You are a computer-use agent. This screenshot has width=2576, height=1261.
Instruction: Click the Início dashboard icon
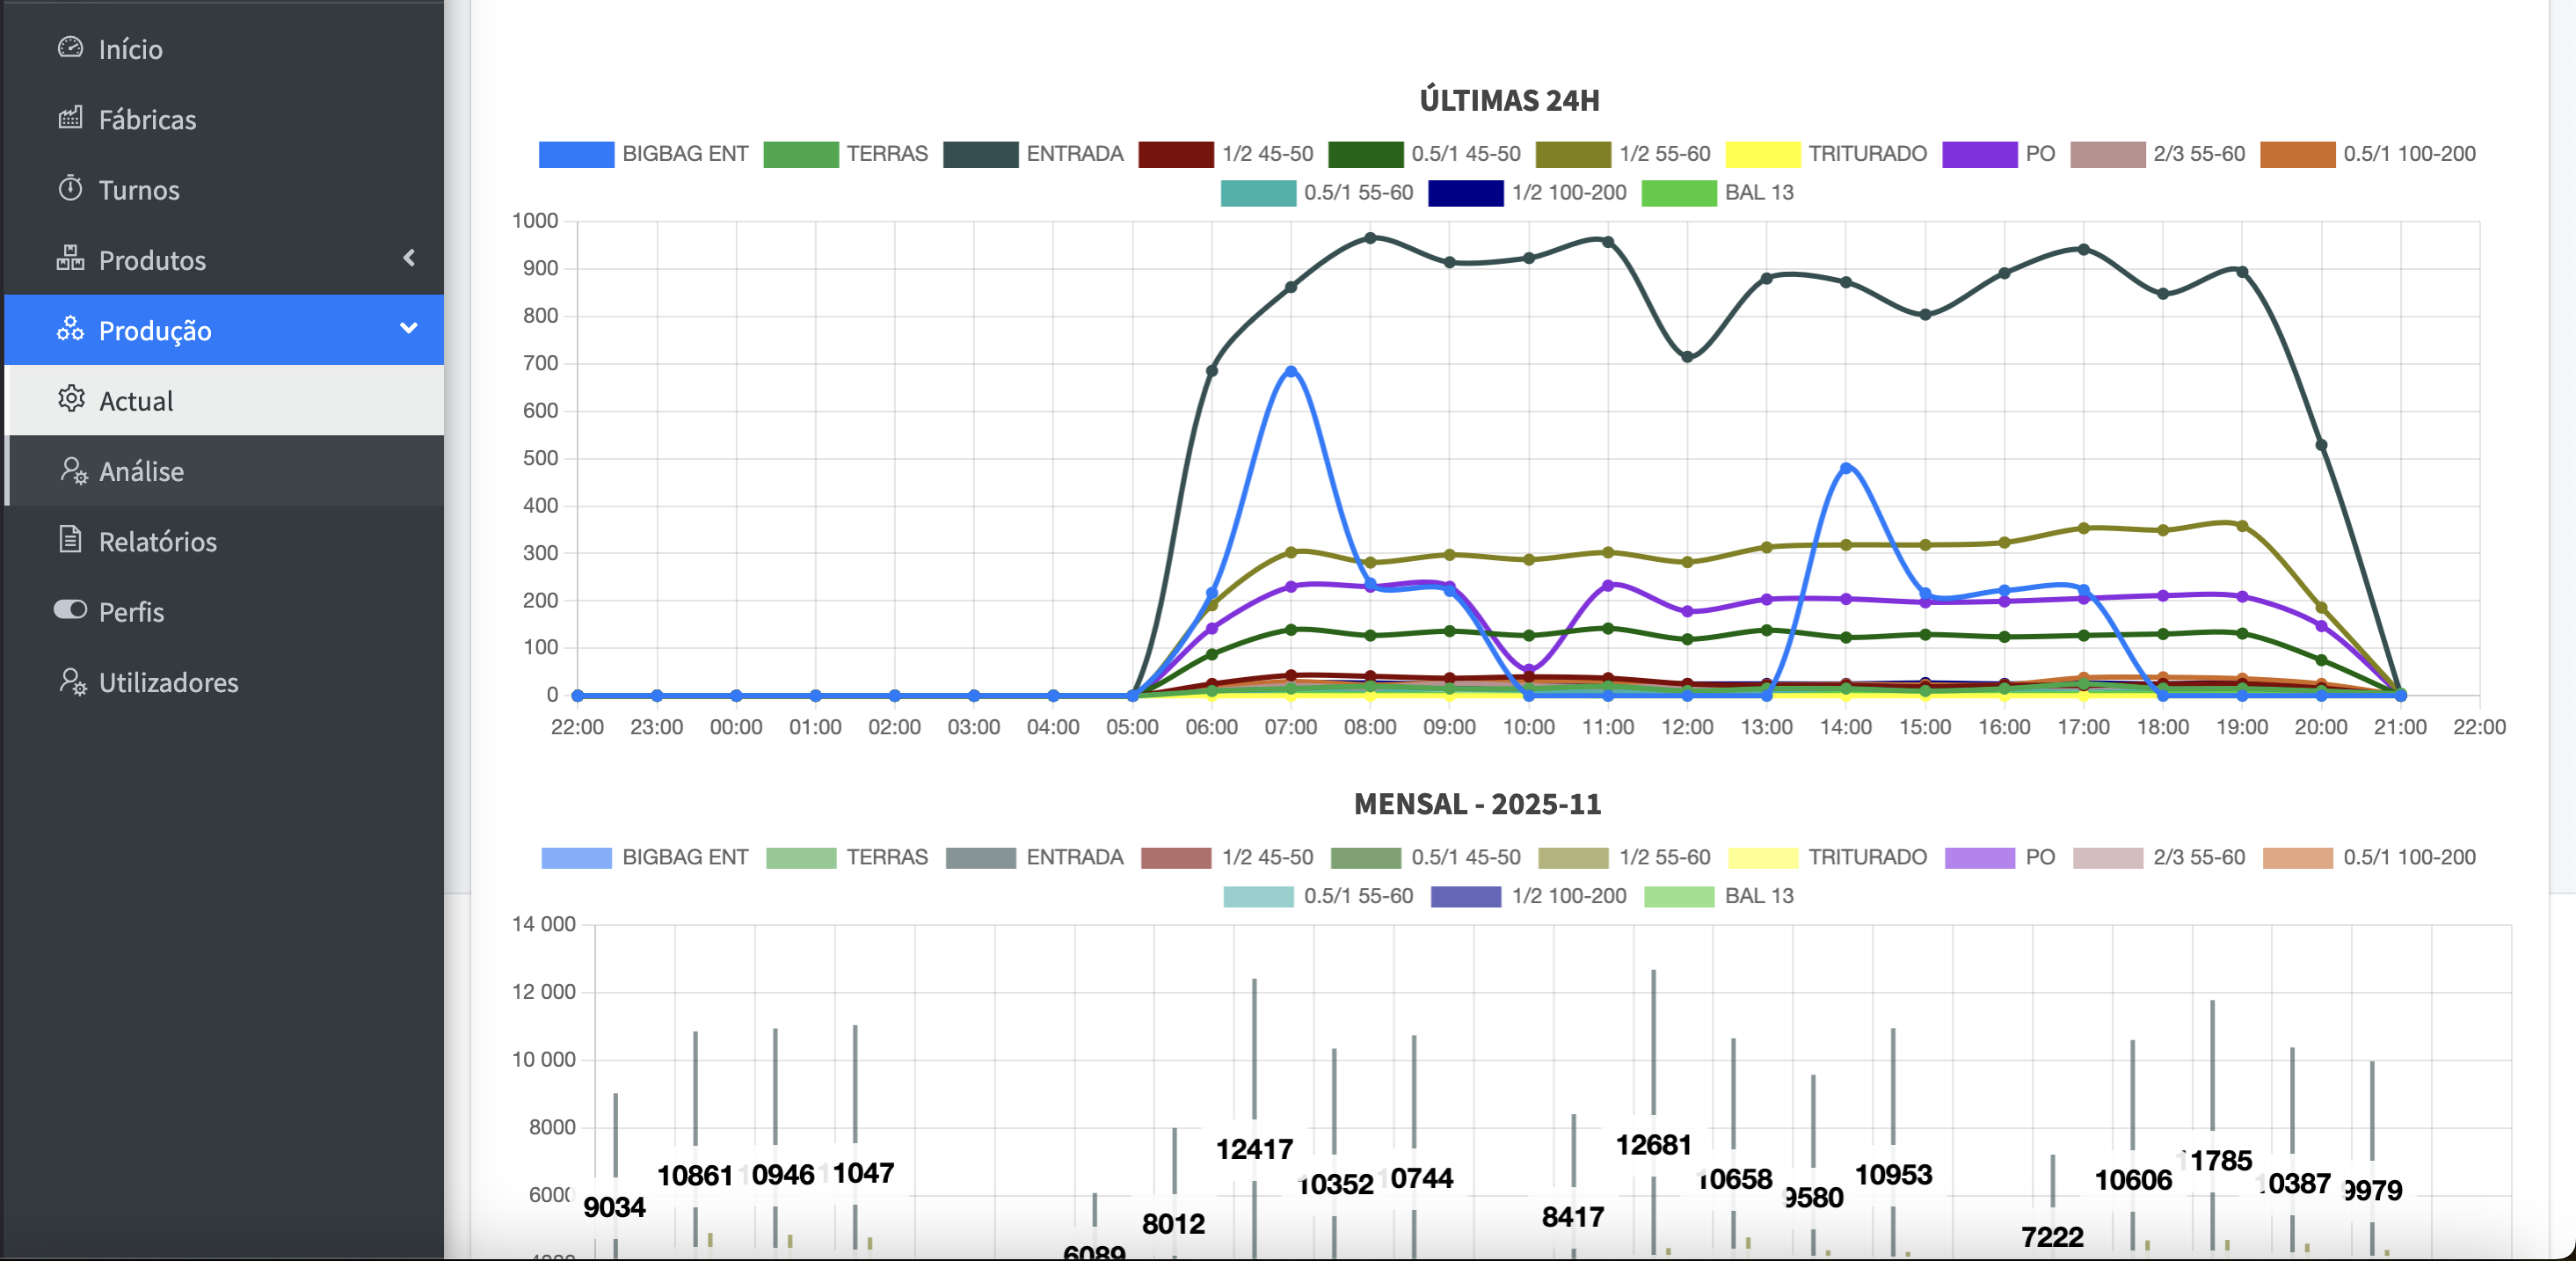pos(70,48)
